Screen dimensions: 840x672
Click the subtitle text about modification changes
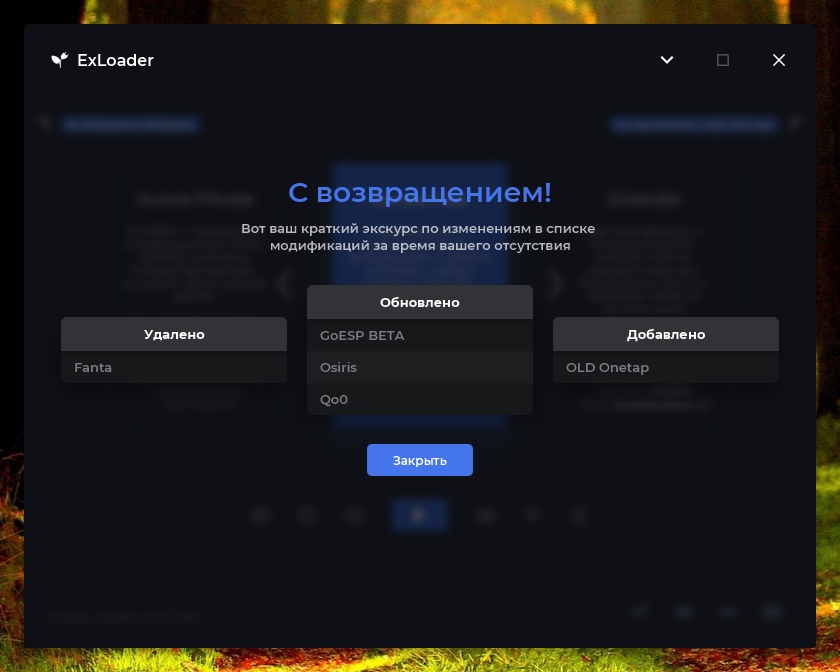(x=418, y=237)
